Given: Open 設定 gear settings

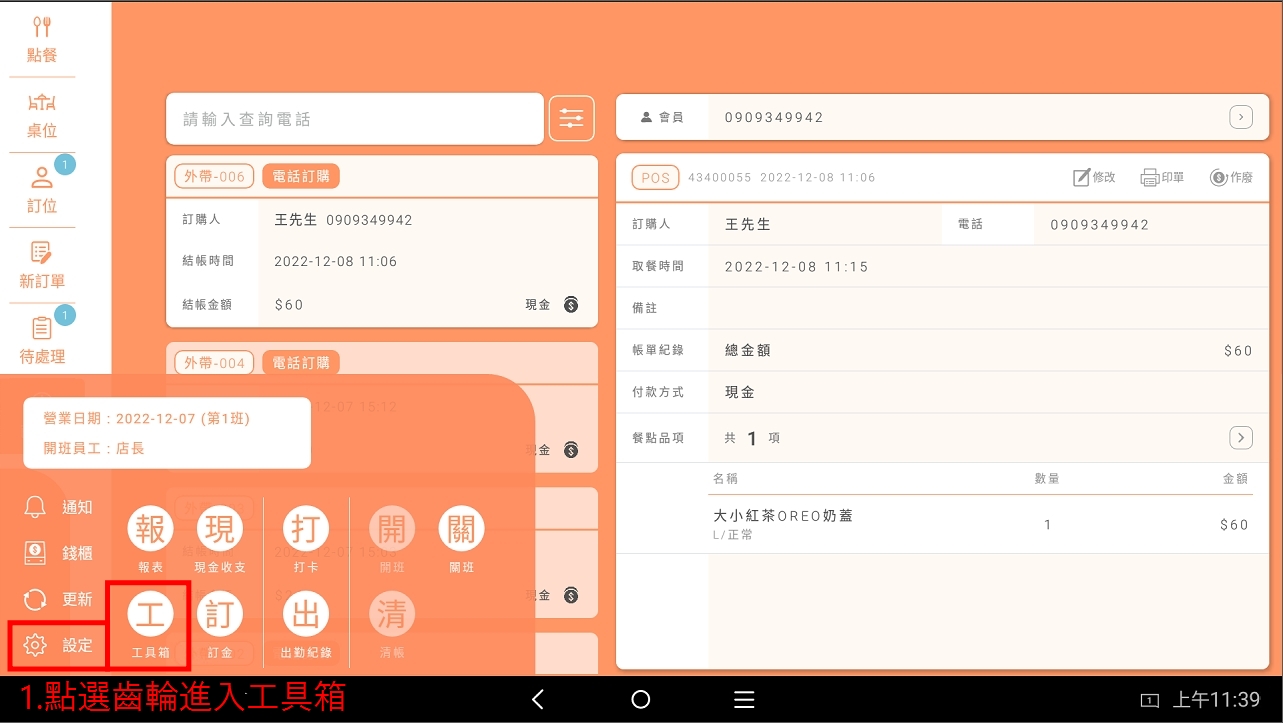Looking at the screenshot, I should (57, 646).
